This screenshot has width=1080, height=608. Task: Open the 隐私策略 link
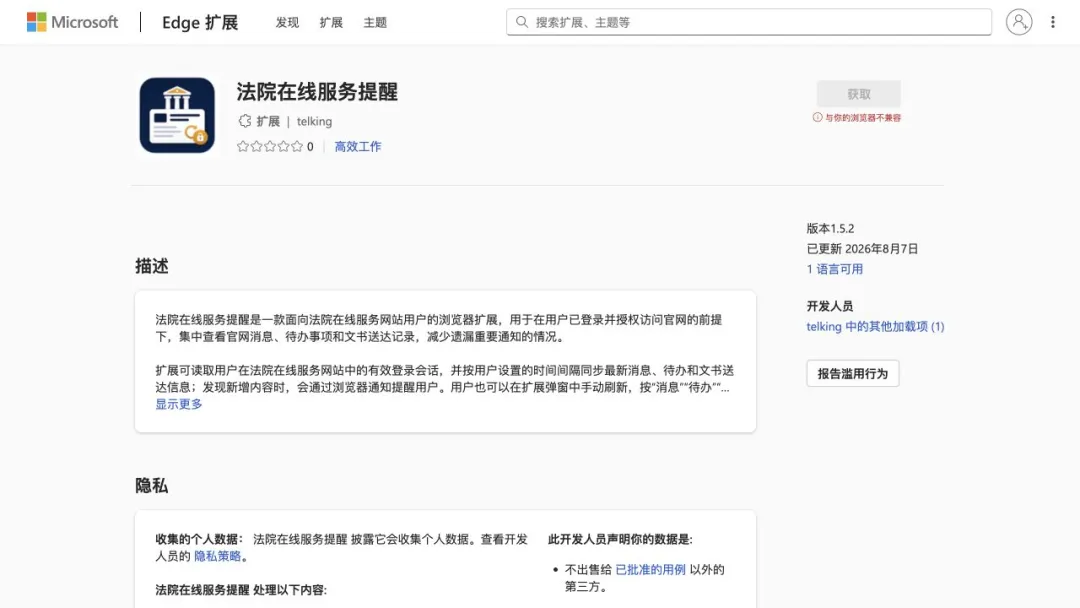217,556
